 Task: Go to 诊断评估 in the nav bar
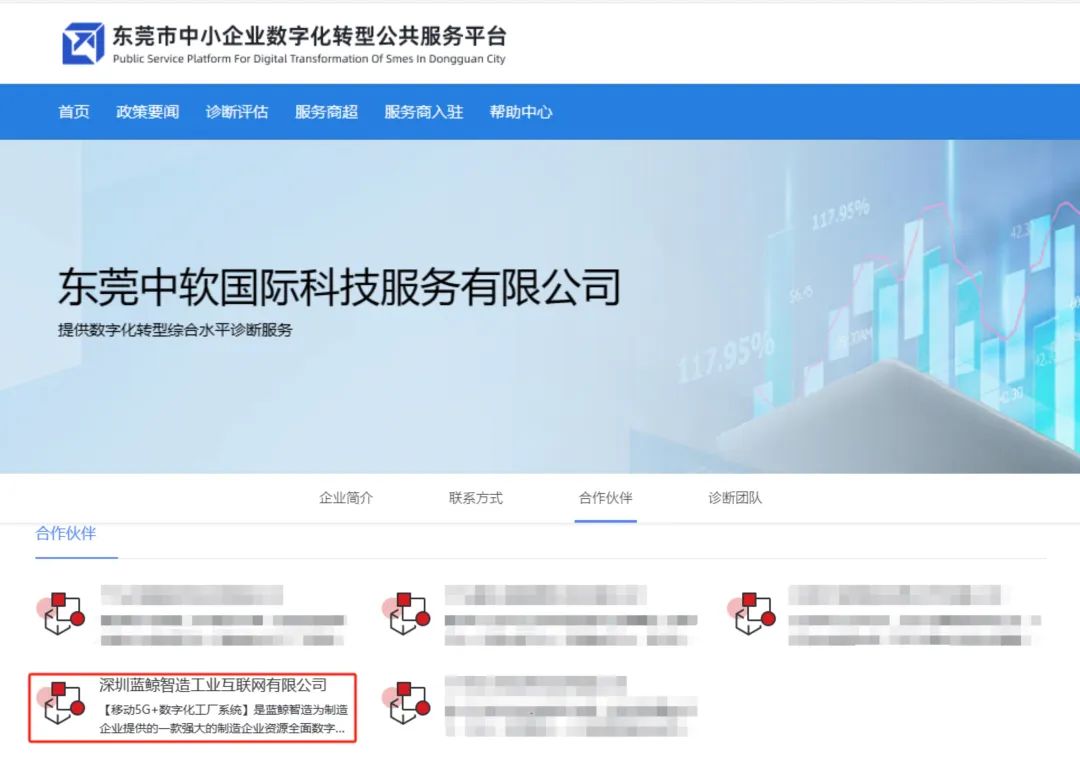[237, 112]
